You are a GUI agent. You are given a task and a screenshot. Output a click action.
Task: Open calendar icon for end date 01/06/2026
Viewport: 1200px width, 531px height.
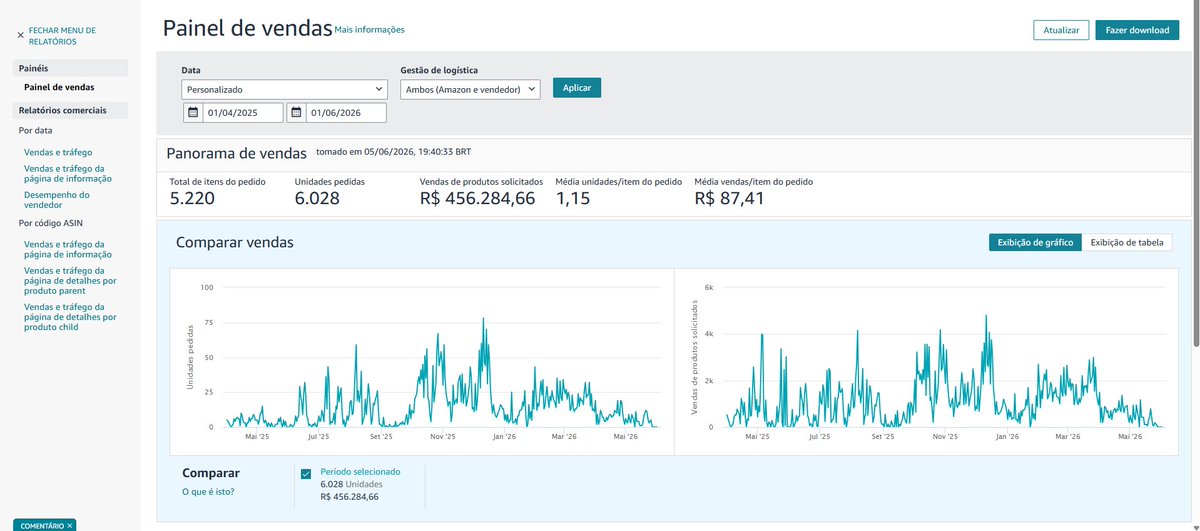coord(297,113)
